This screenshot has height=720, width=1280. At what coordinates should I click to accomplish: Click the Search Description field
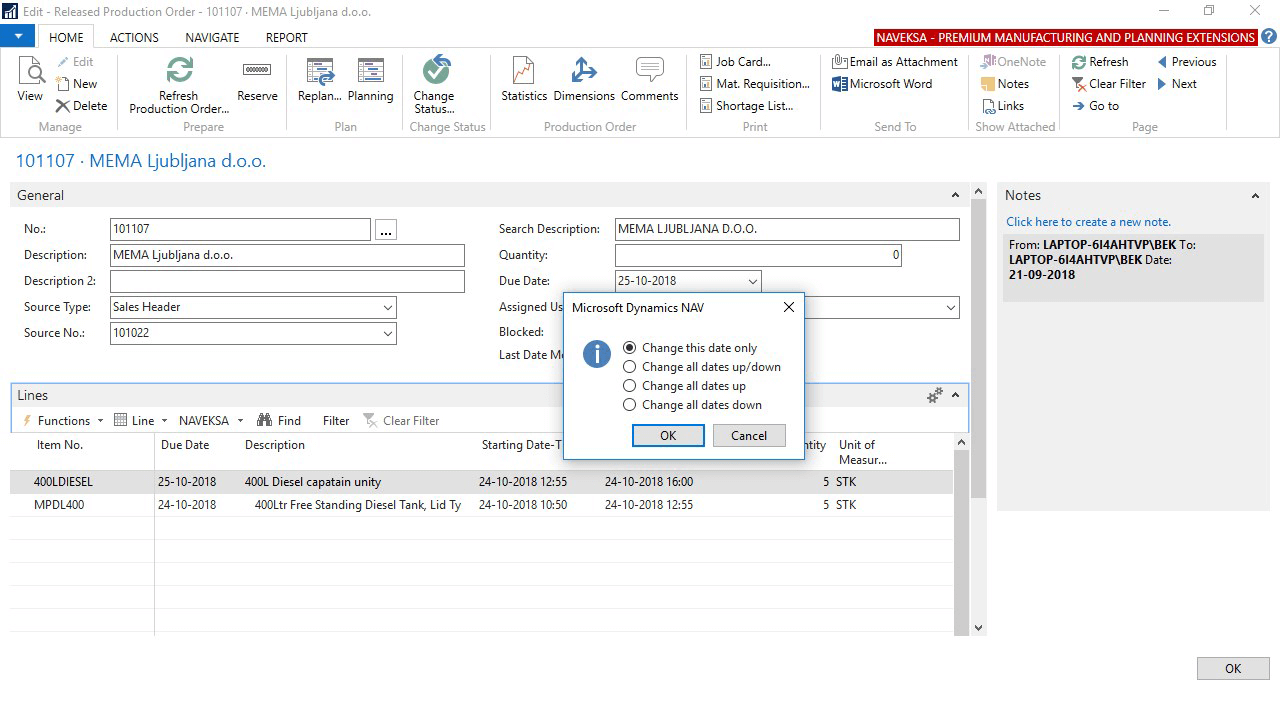click(787, 230)
